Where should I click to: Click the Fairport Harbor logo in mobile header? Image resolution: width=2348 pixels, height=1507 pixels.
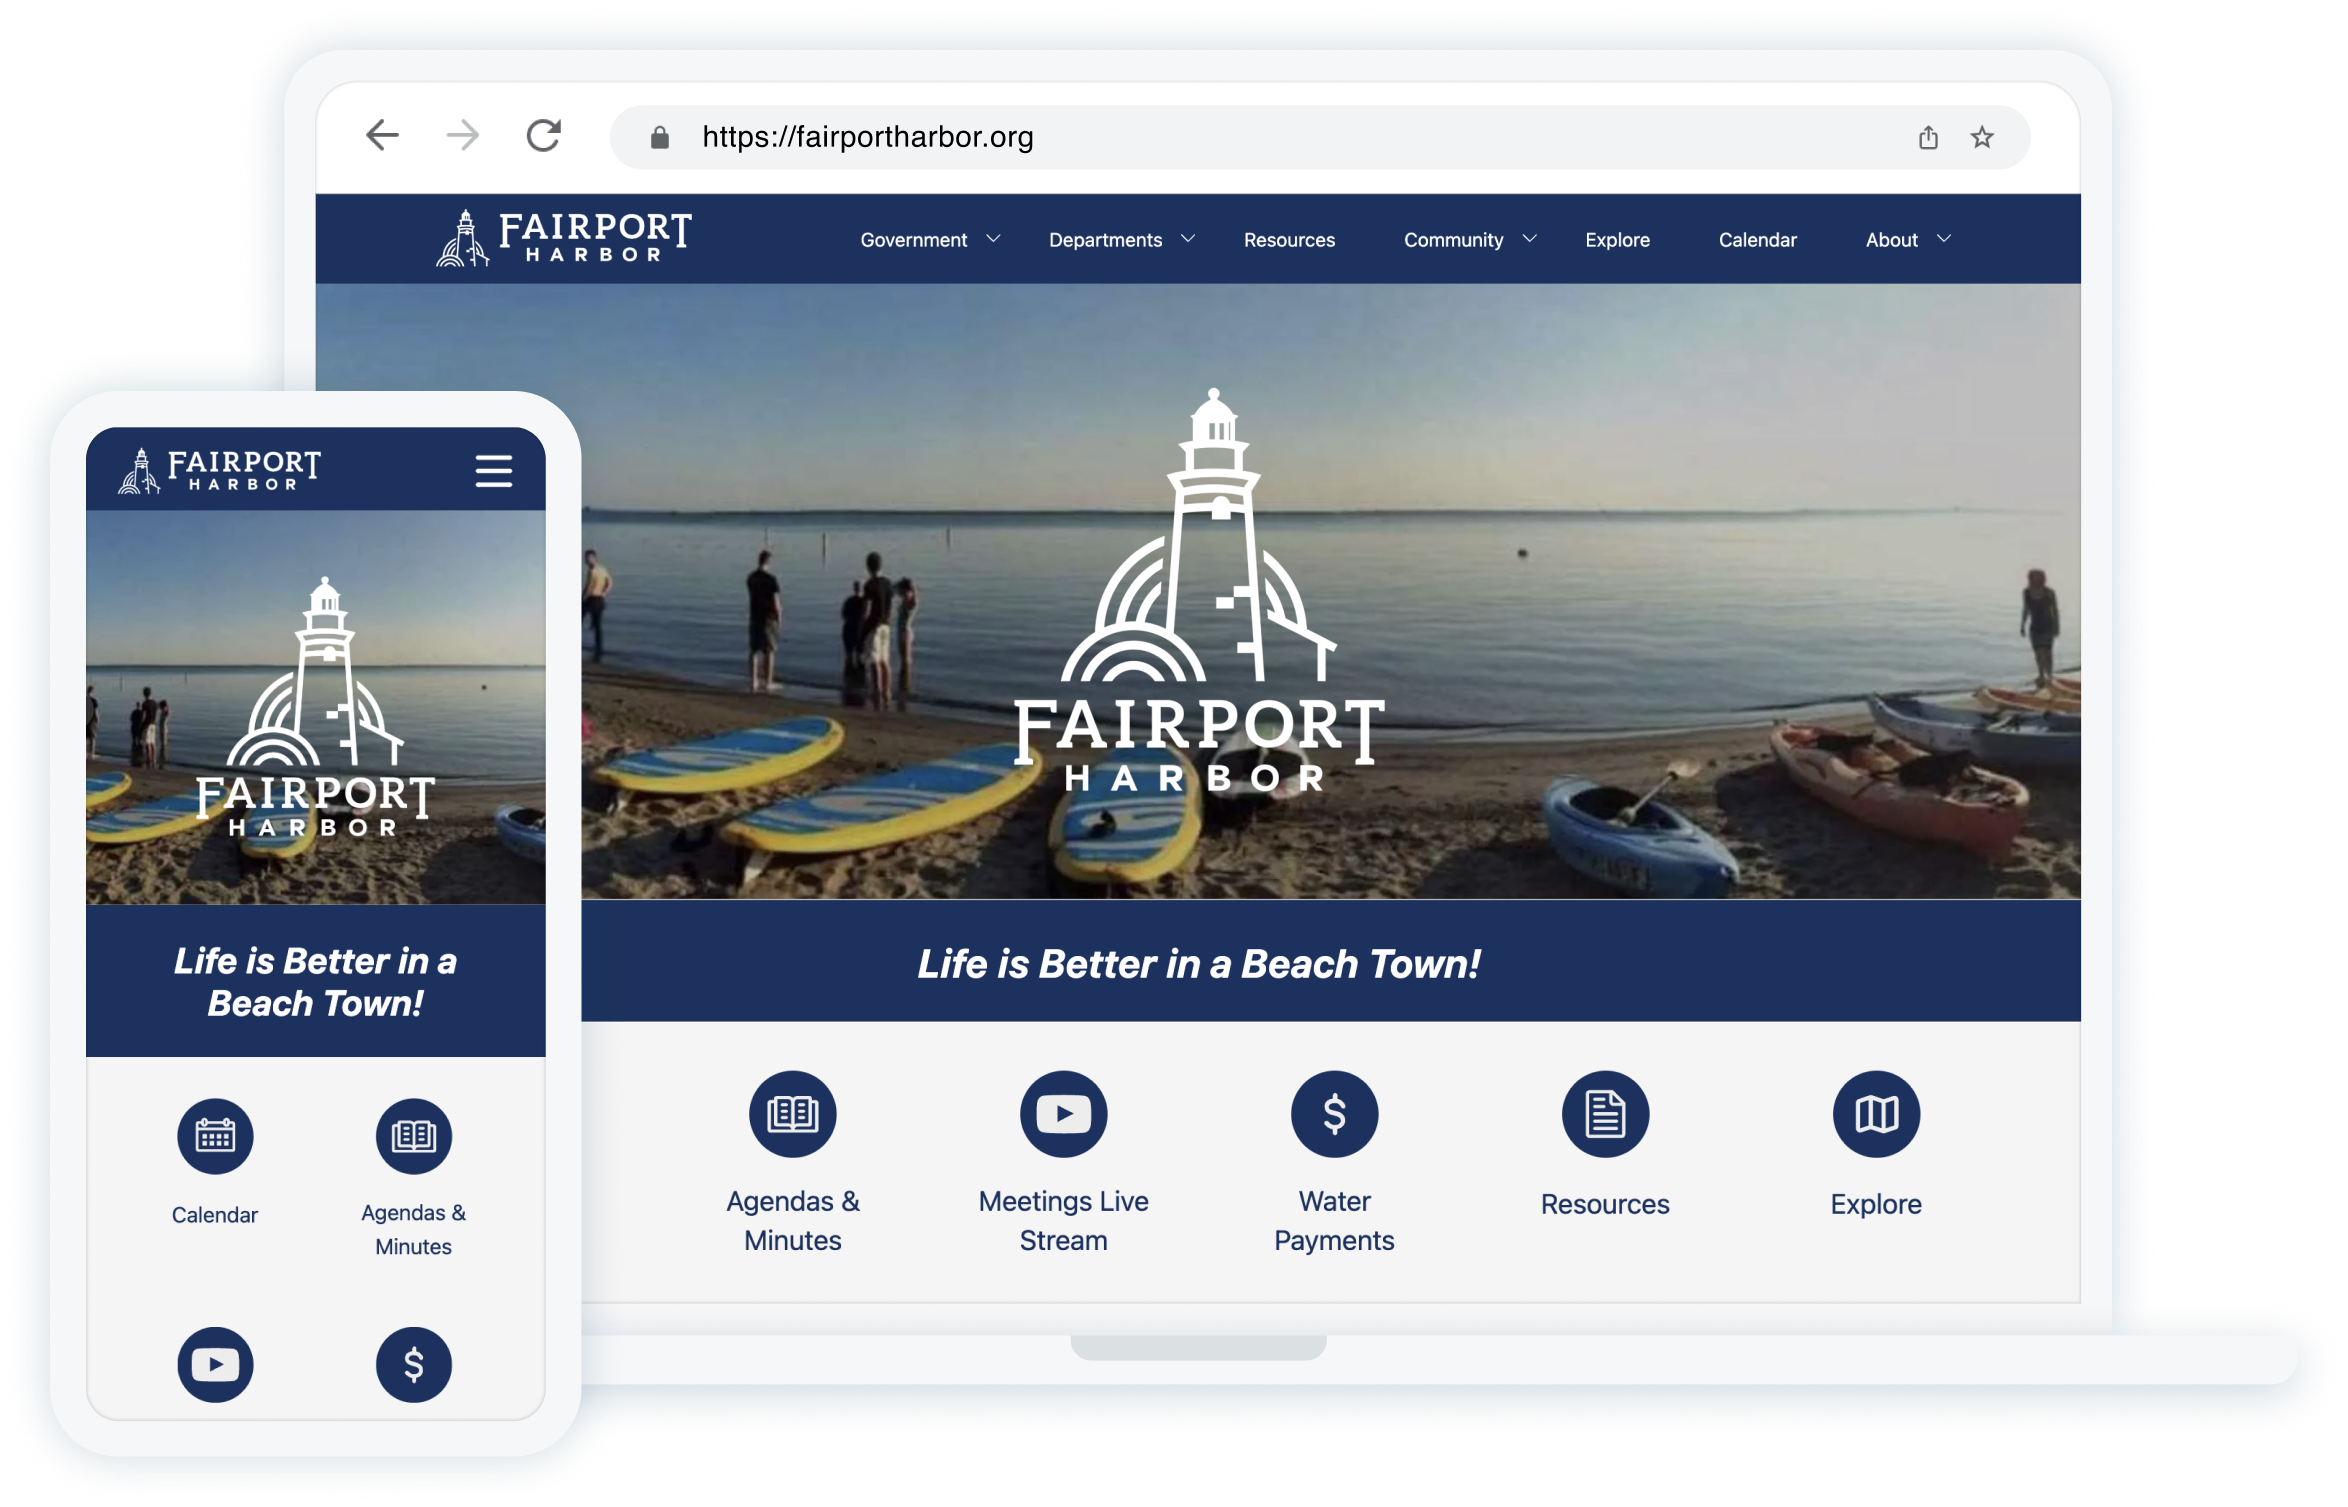220,470
